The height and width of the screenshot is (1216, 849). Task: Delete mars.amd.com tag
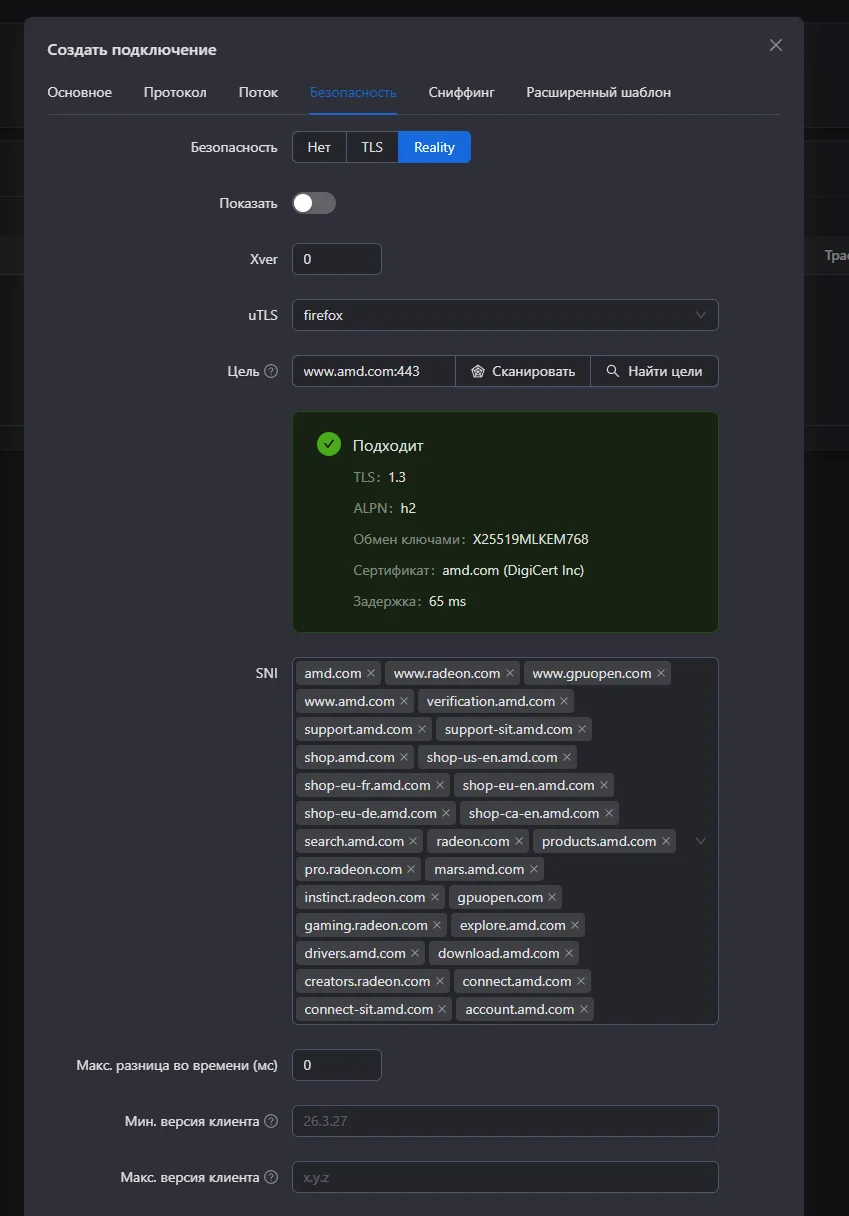point(534,870)
